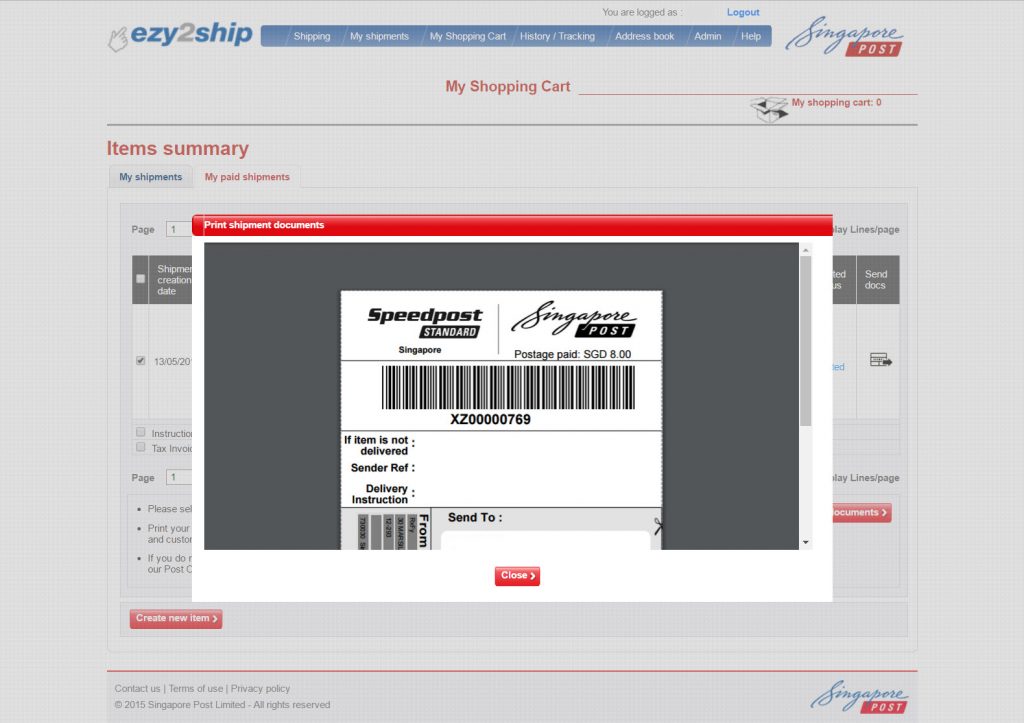1024x723 pixels.
Task: Enable the Instruction checkbox
Action: pyautogui.click(x=140, y=432)
